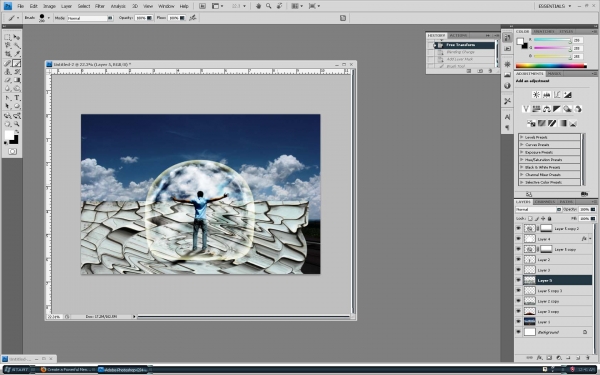
Task: Hide Background layer visibility eye
Action: [518, 332]
